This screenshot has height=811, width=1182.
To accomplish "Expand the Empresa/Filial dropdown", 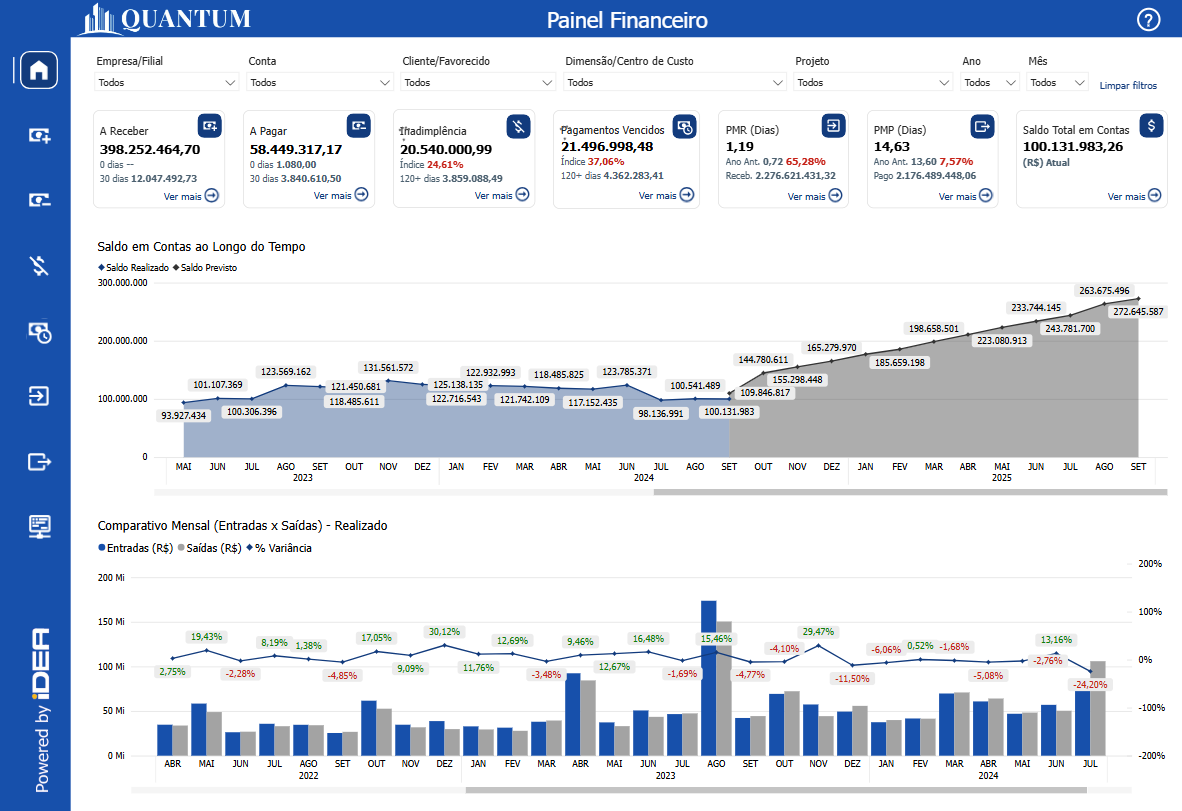I will click(167, 83).
